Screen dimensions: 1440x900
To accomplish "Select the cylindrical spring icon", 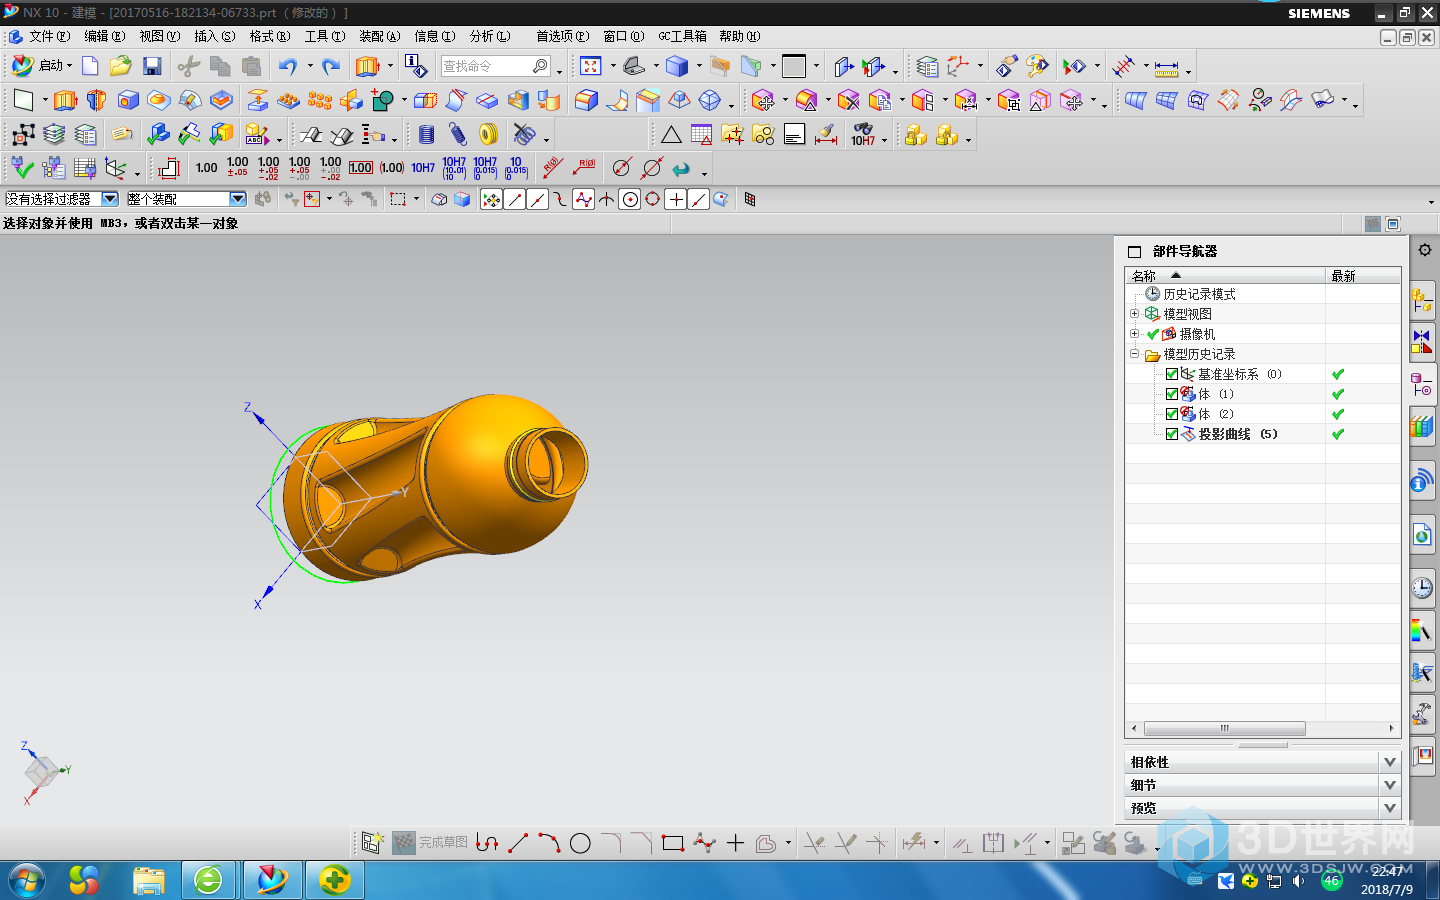I will [427, 134].
